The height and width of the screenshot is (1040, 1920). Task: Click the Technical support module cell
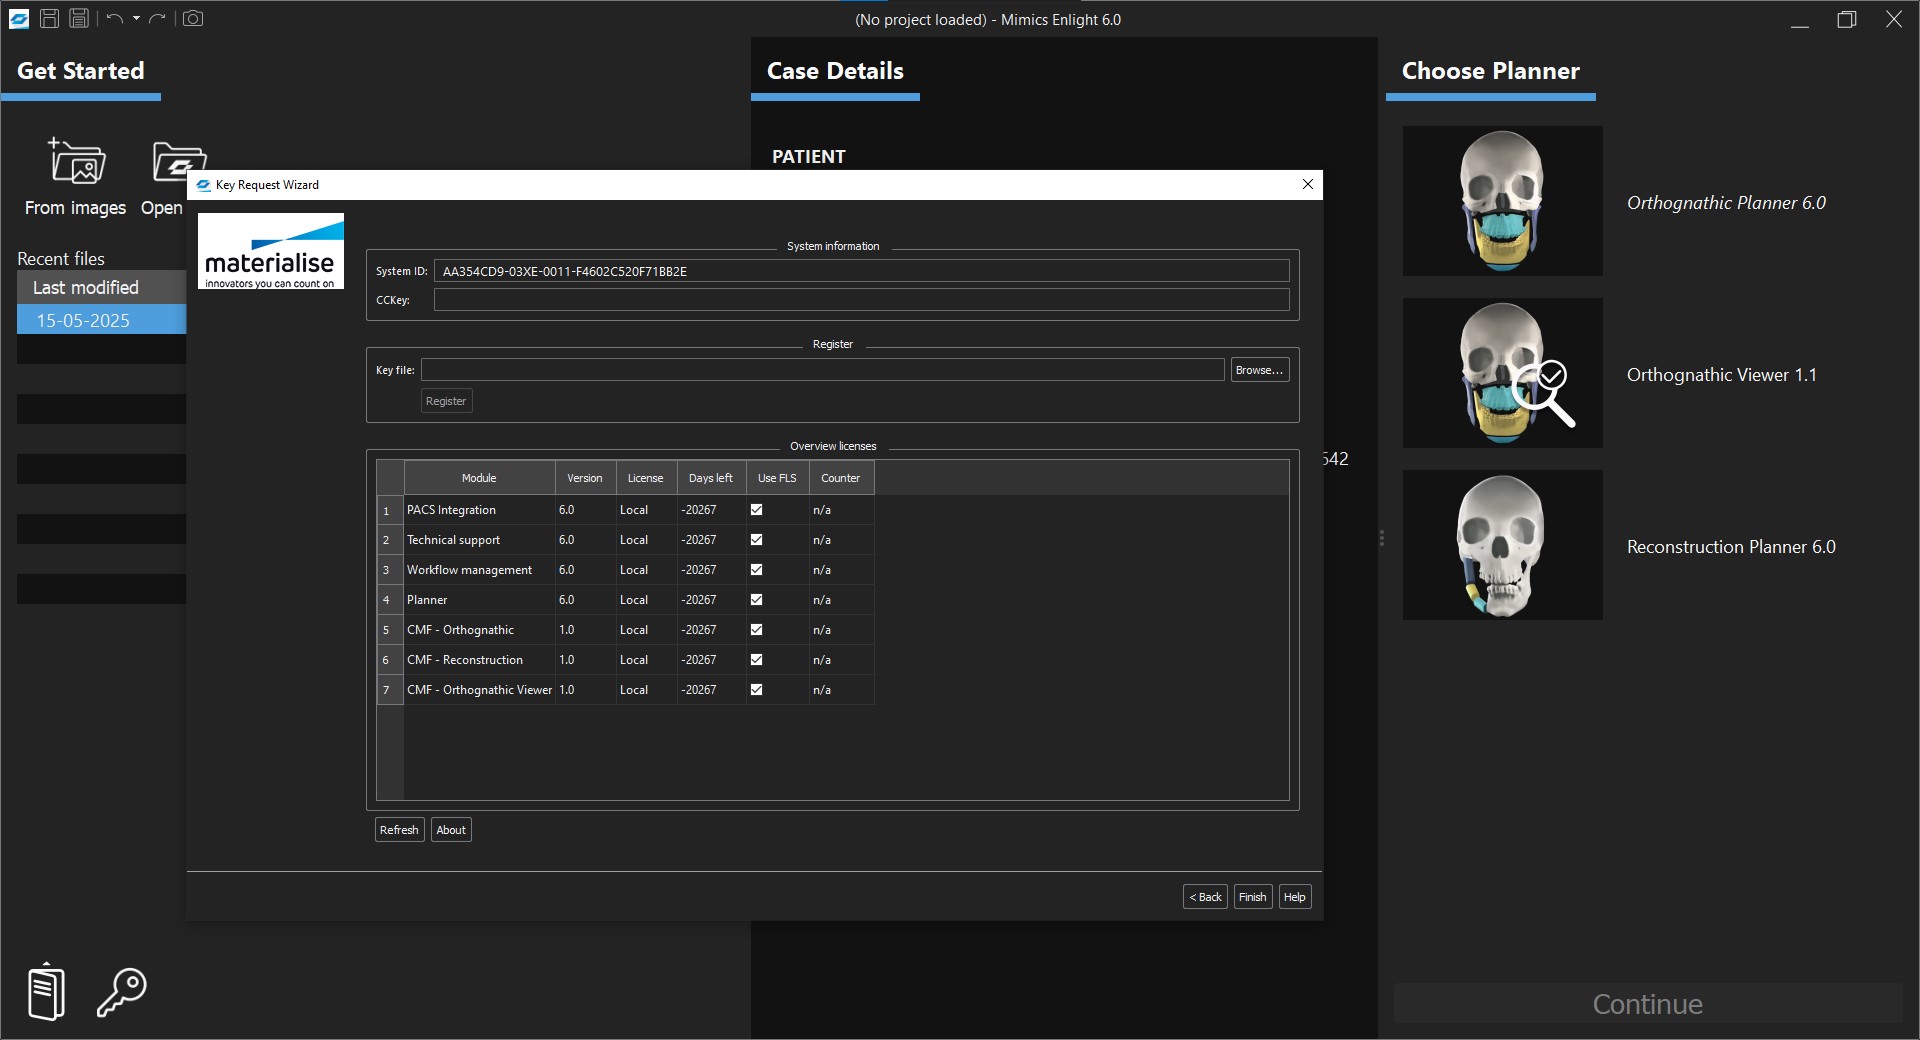click(479, 540)
